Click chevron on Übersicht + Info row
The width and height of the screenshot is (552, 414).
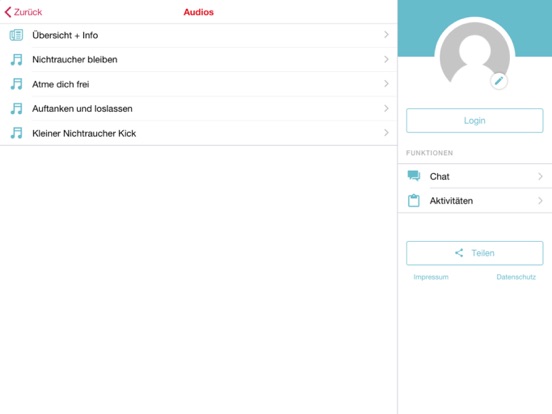click(x=386, y=34)
